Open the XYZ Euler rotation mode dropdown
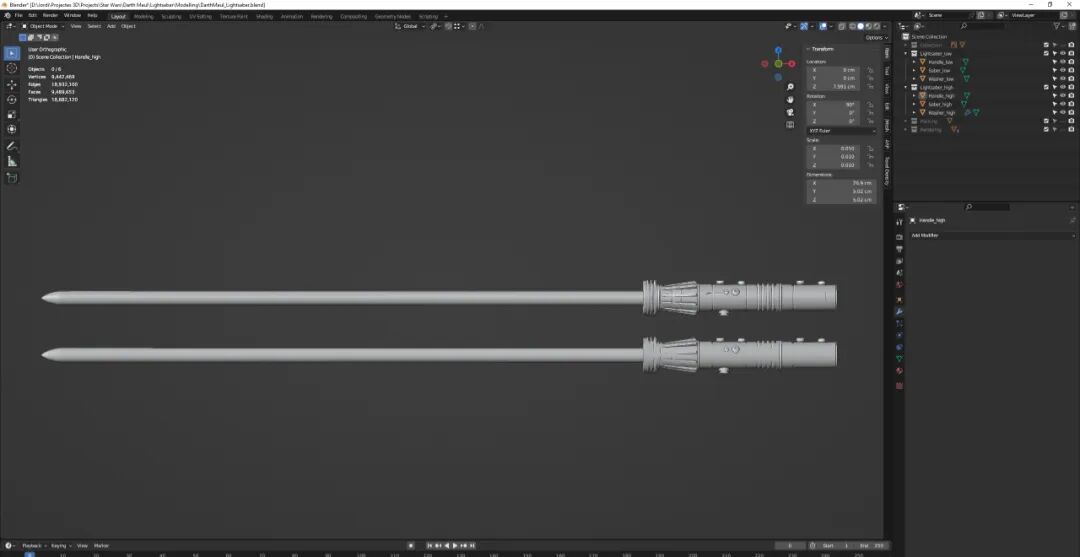The height and width of the screenshot is (557, 1080). pos(842,130)
